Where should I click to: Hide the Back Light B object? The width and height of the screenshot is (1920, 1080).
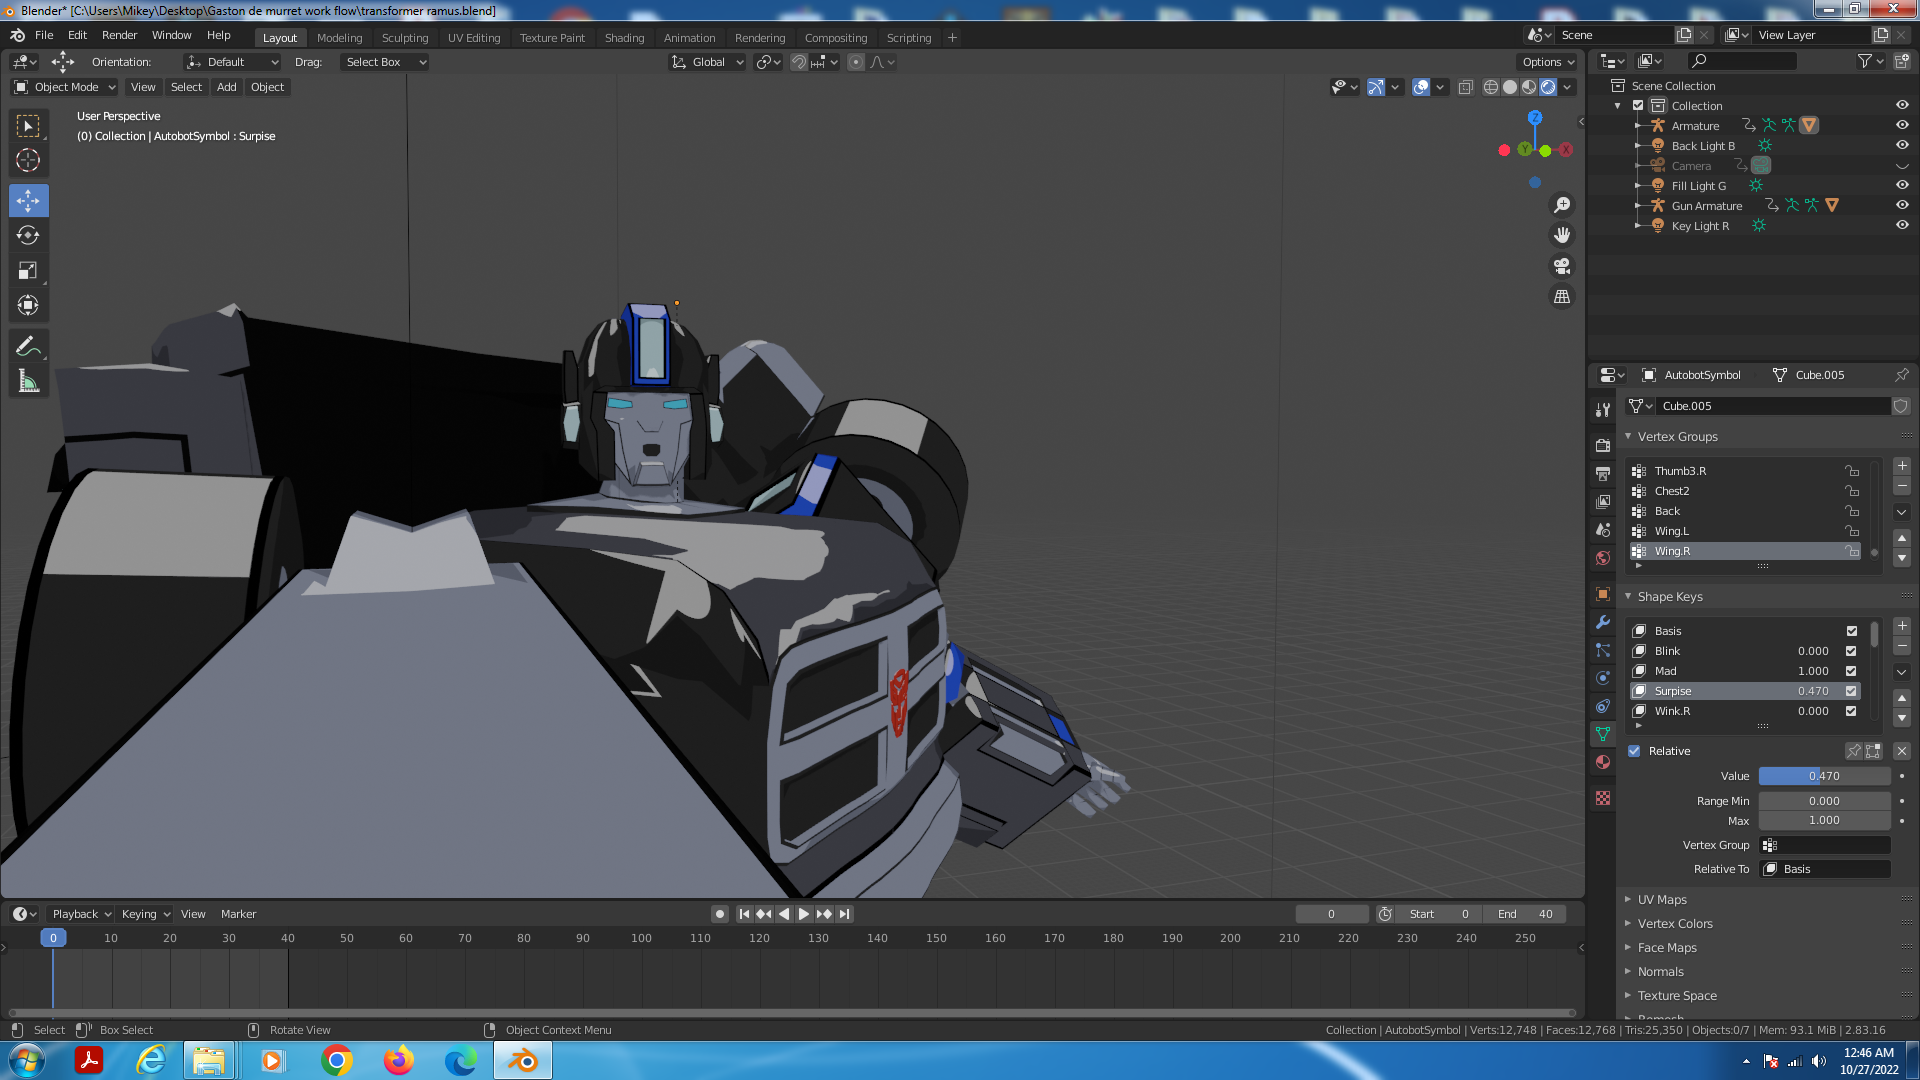point(1902,146)
